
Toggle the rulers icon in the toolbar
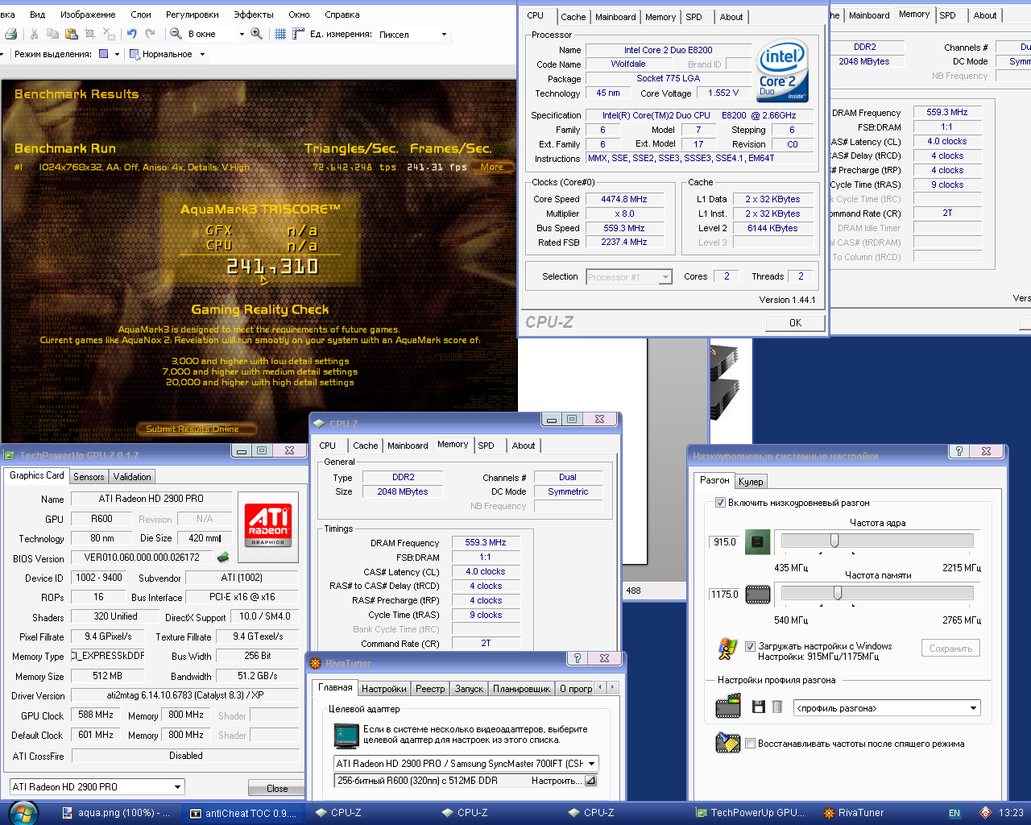coord(299,34)
